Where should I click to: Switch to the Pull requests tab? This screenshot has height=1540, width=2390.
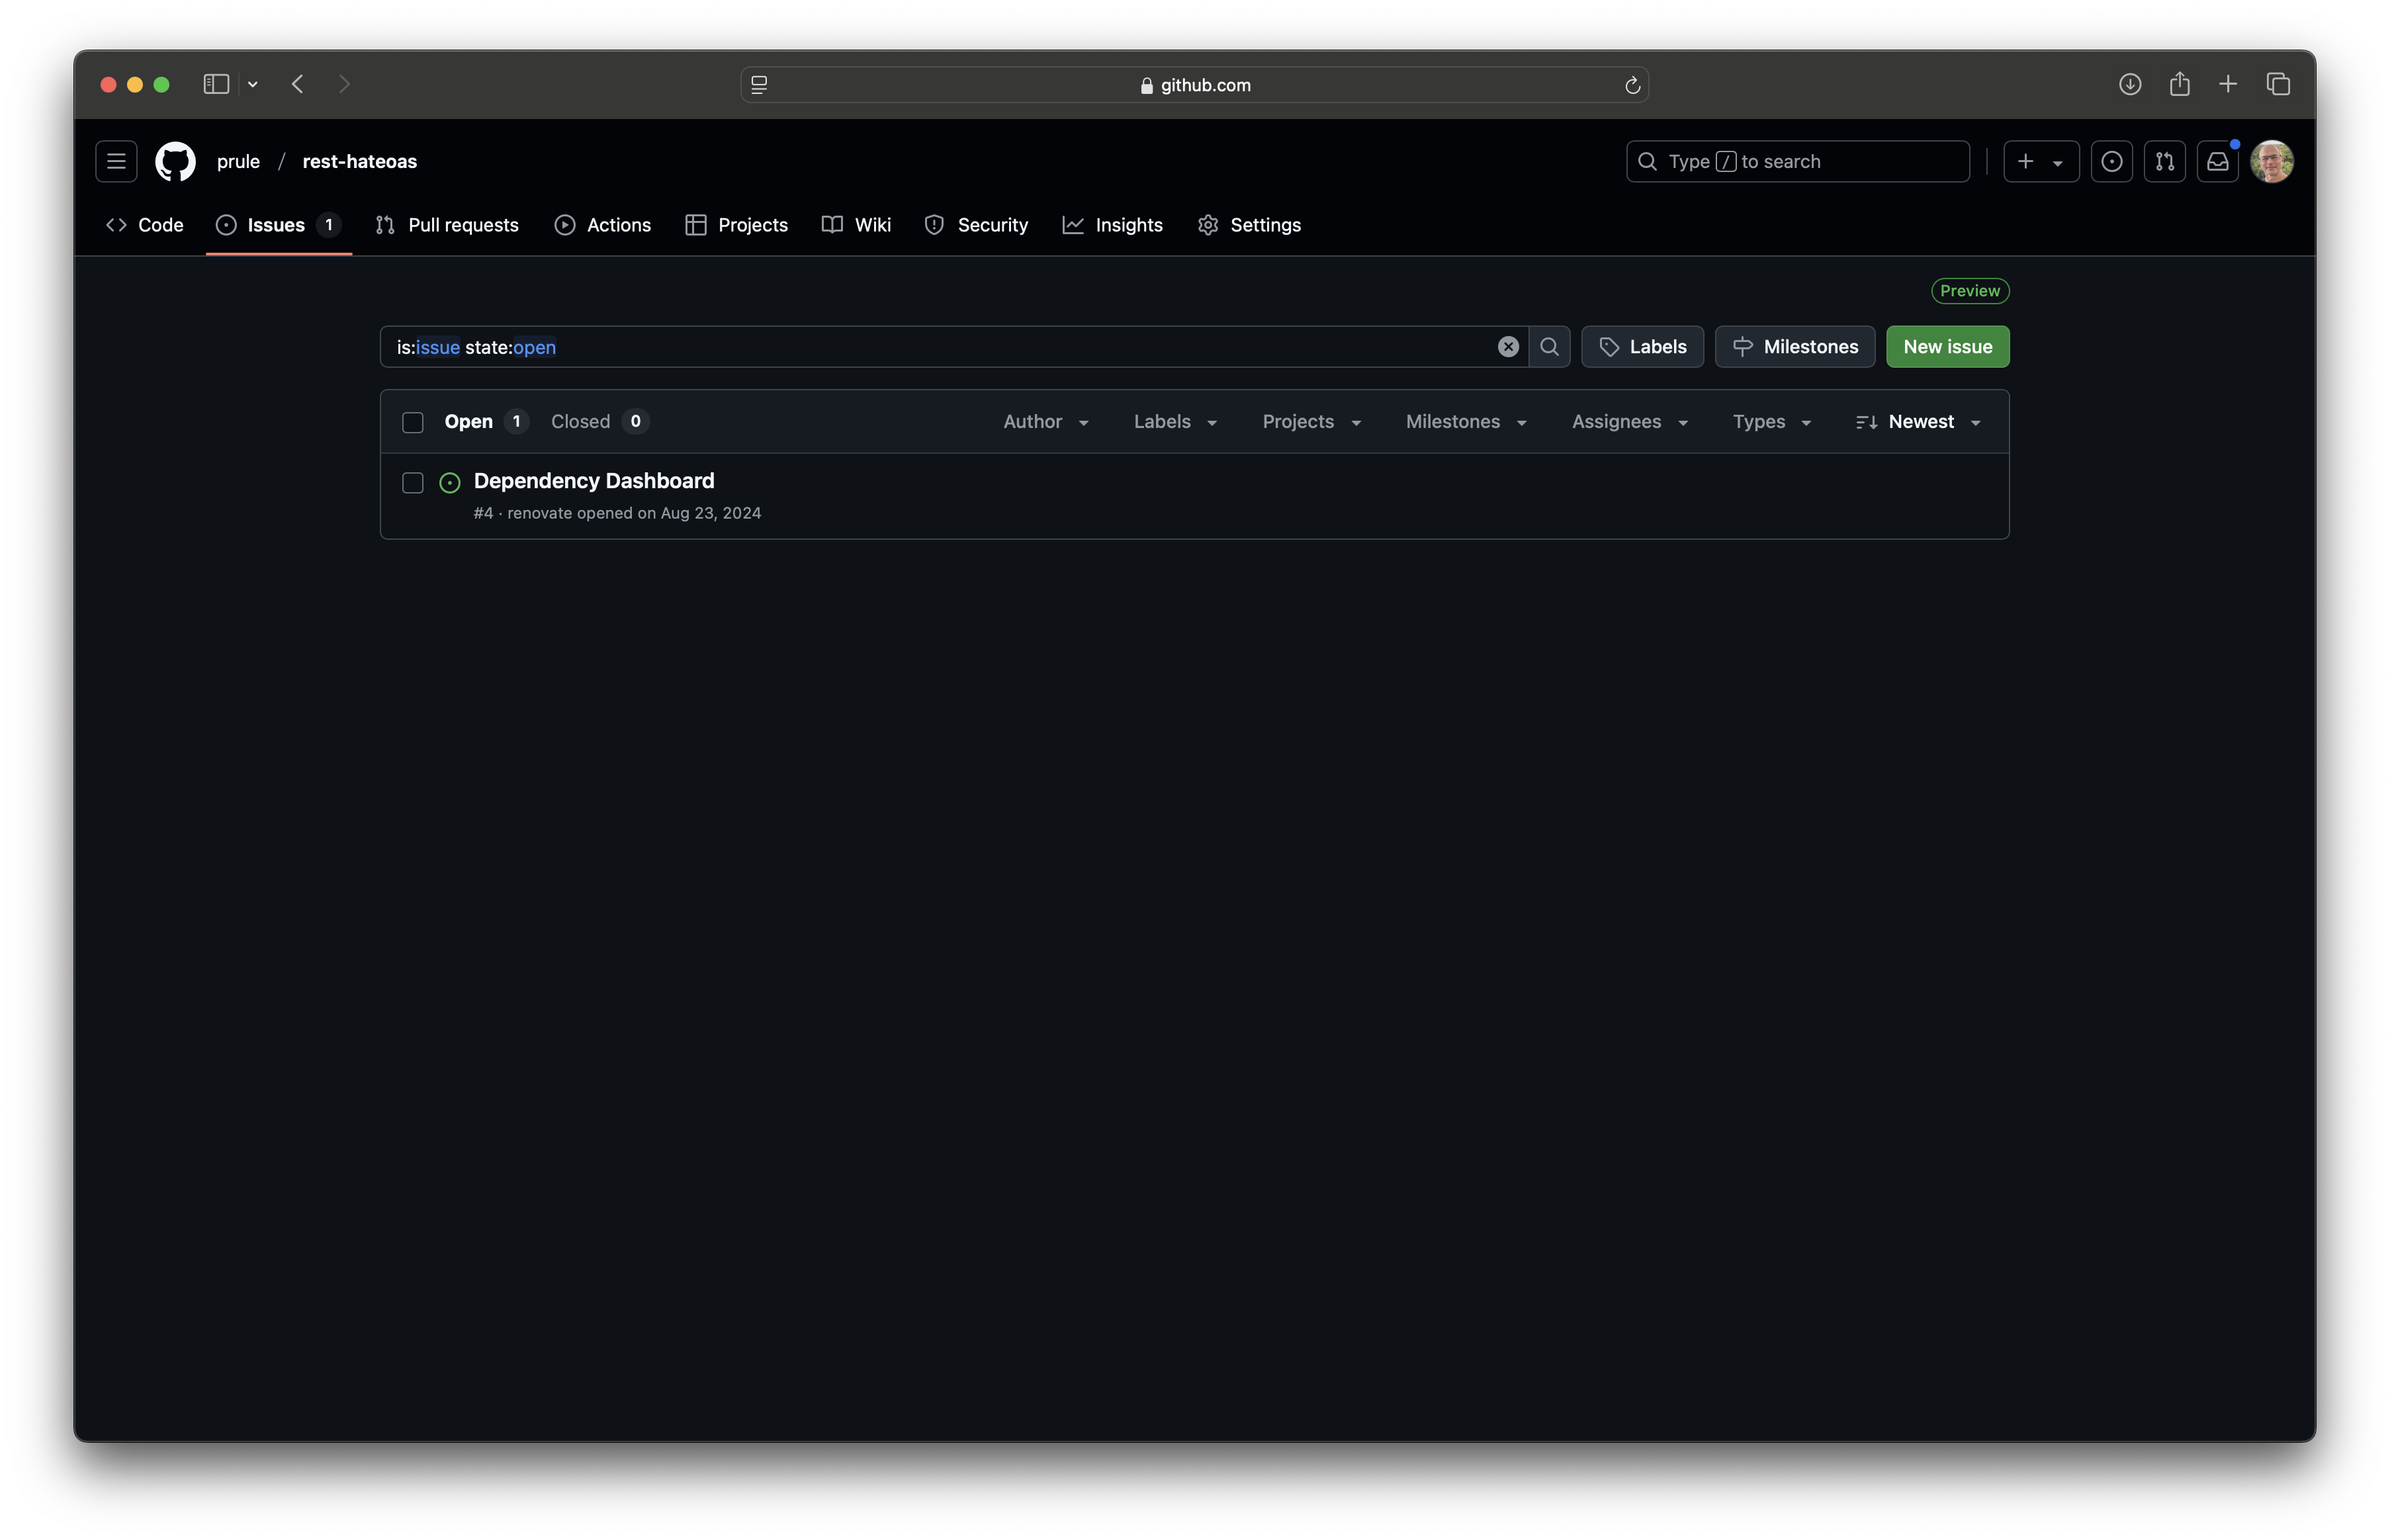tap(447, 224)
